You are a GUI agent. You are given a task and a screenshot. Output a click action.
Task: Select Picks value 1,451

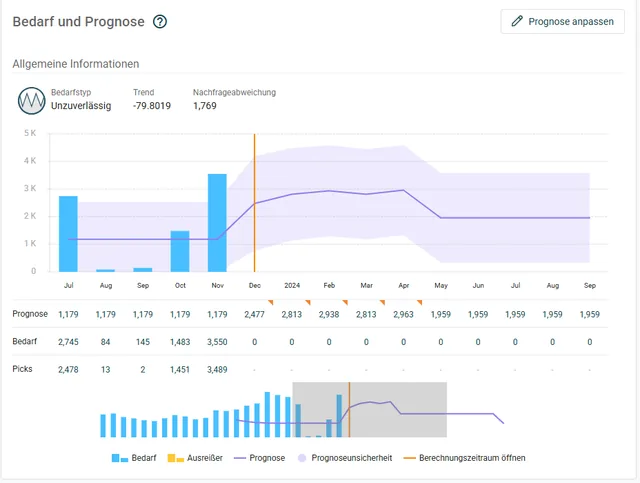[x=180, y=369]
